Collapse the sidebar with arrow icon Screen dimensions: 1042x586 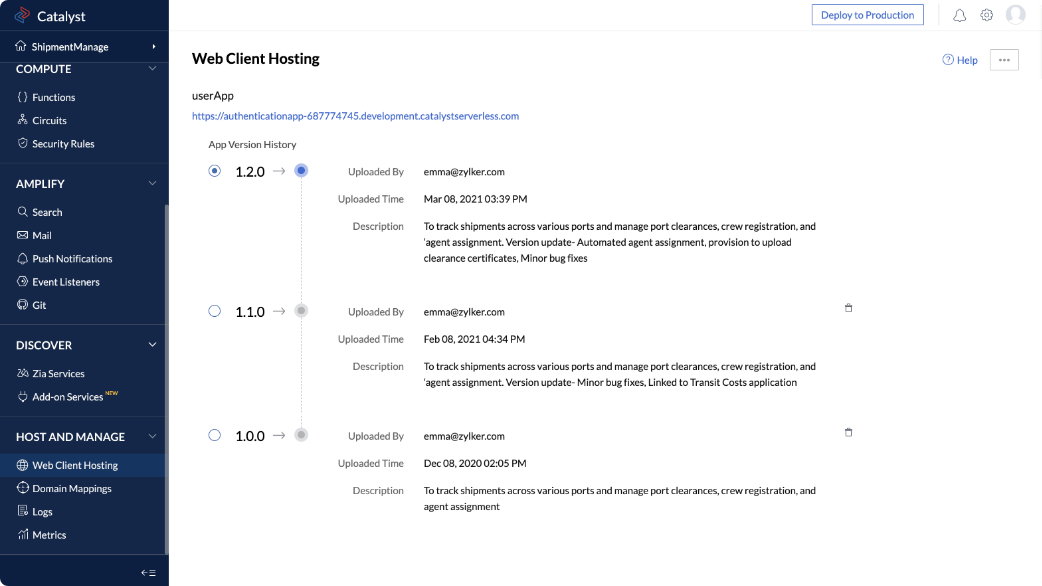pos(148,572)
